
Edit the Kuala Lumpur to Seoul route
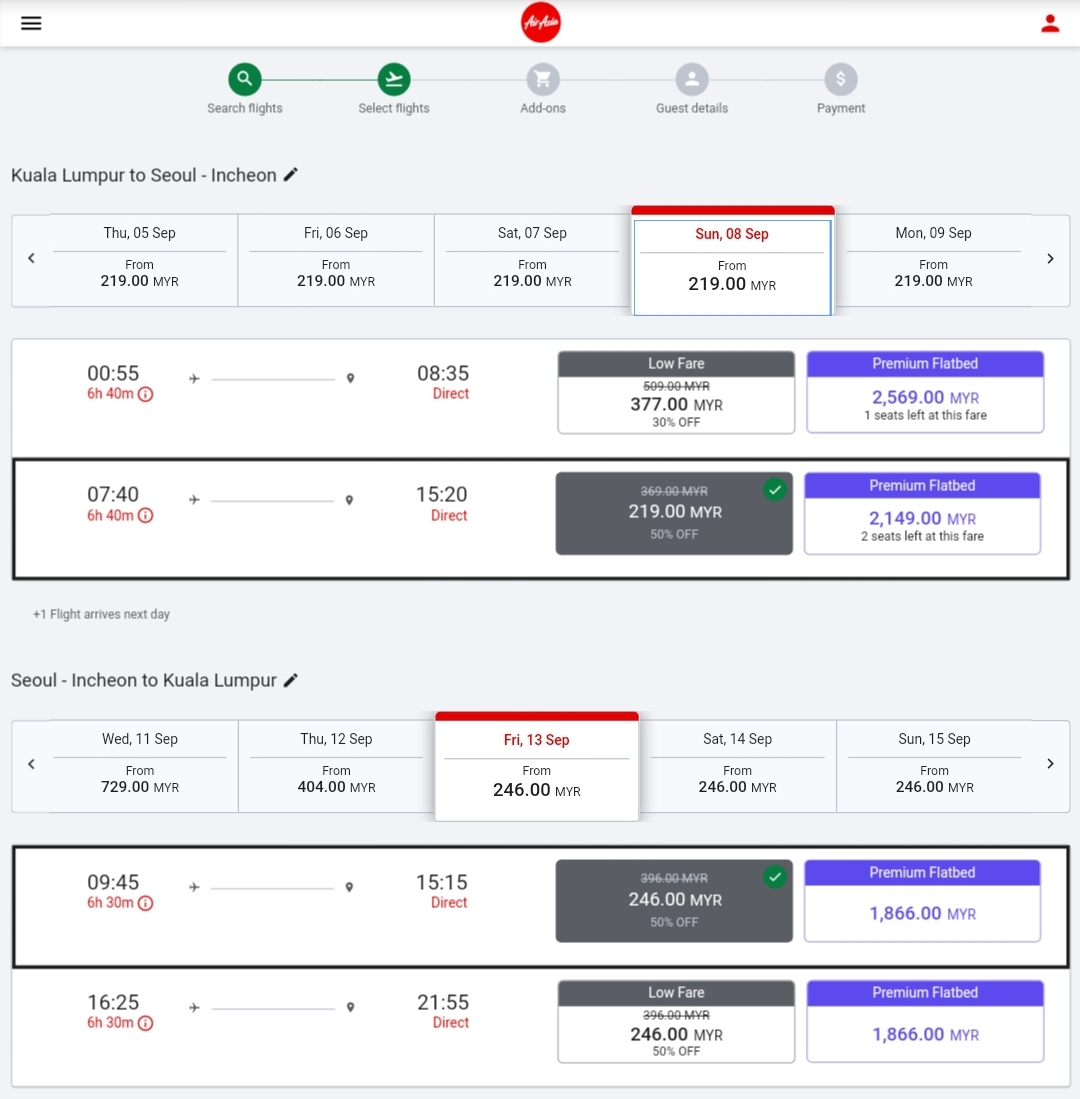291,175
